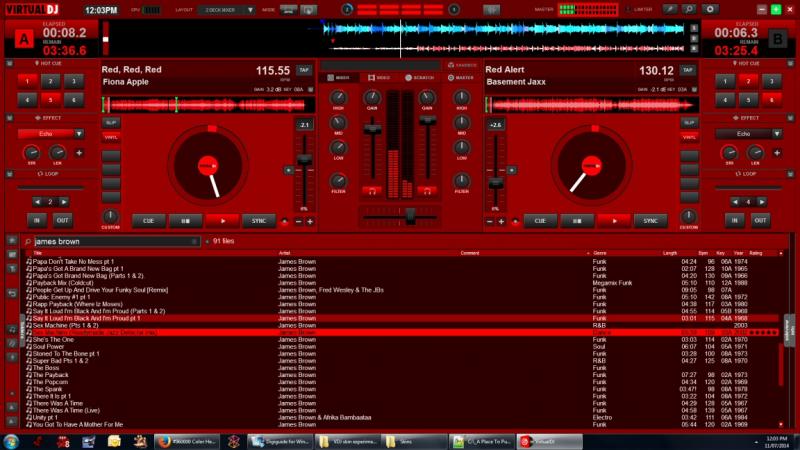Halve loop length on deck B
Image resolution: width=800 pixels, height=450 pixels.
[x=735, y=202]
